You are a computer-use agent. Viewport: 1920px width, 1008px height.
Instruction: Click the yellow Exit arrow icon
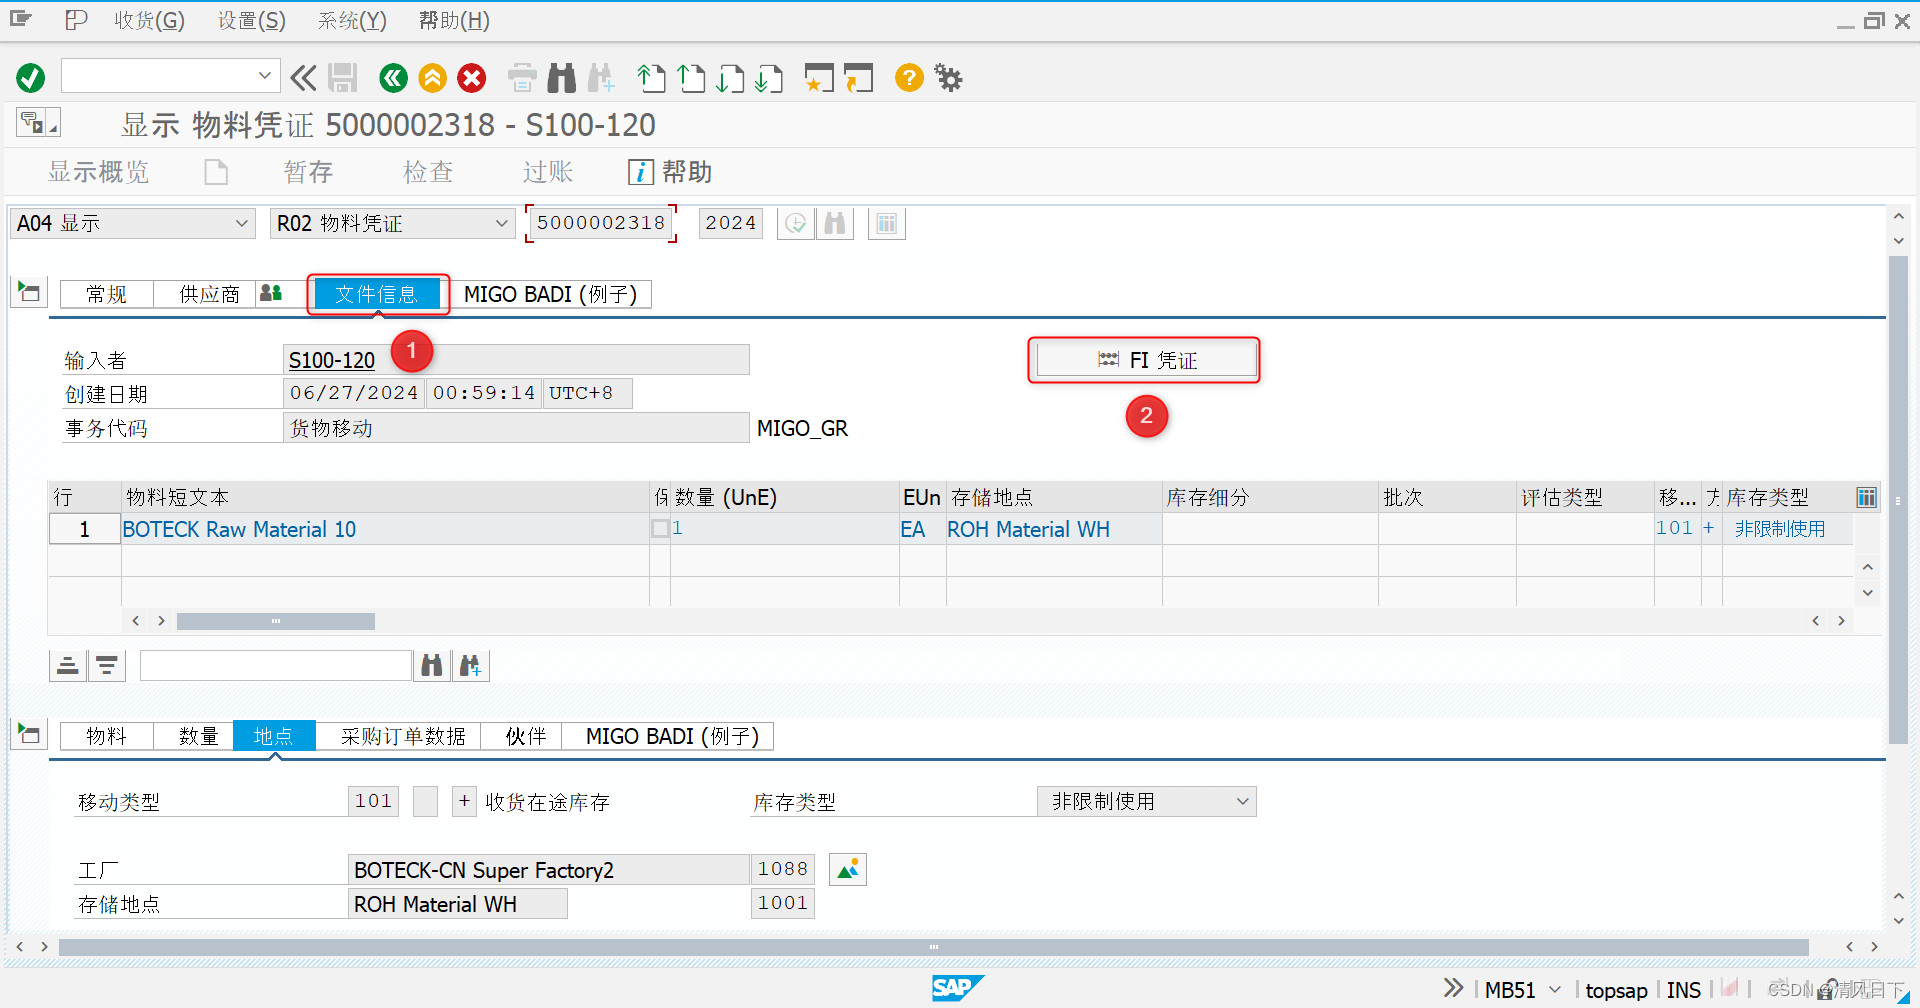(x=433, y=77)
